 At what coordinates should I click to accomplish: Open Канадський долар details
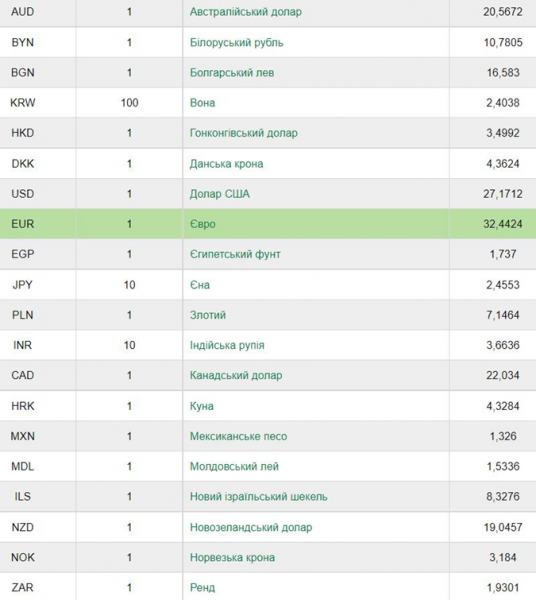pos(236,375)
